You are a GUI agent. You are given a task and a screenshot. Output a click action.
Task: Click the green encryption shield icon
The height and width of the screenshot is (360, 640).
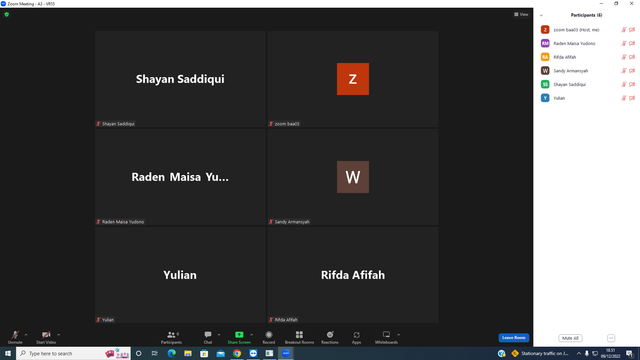point(7,14)
